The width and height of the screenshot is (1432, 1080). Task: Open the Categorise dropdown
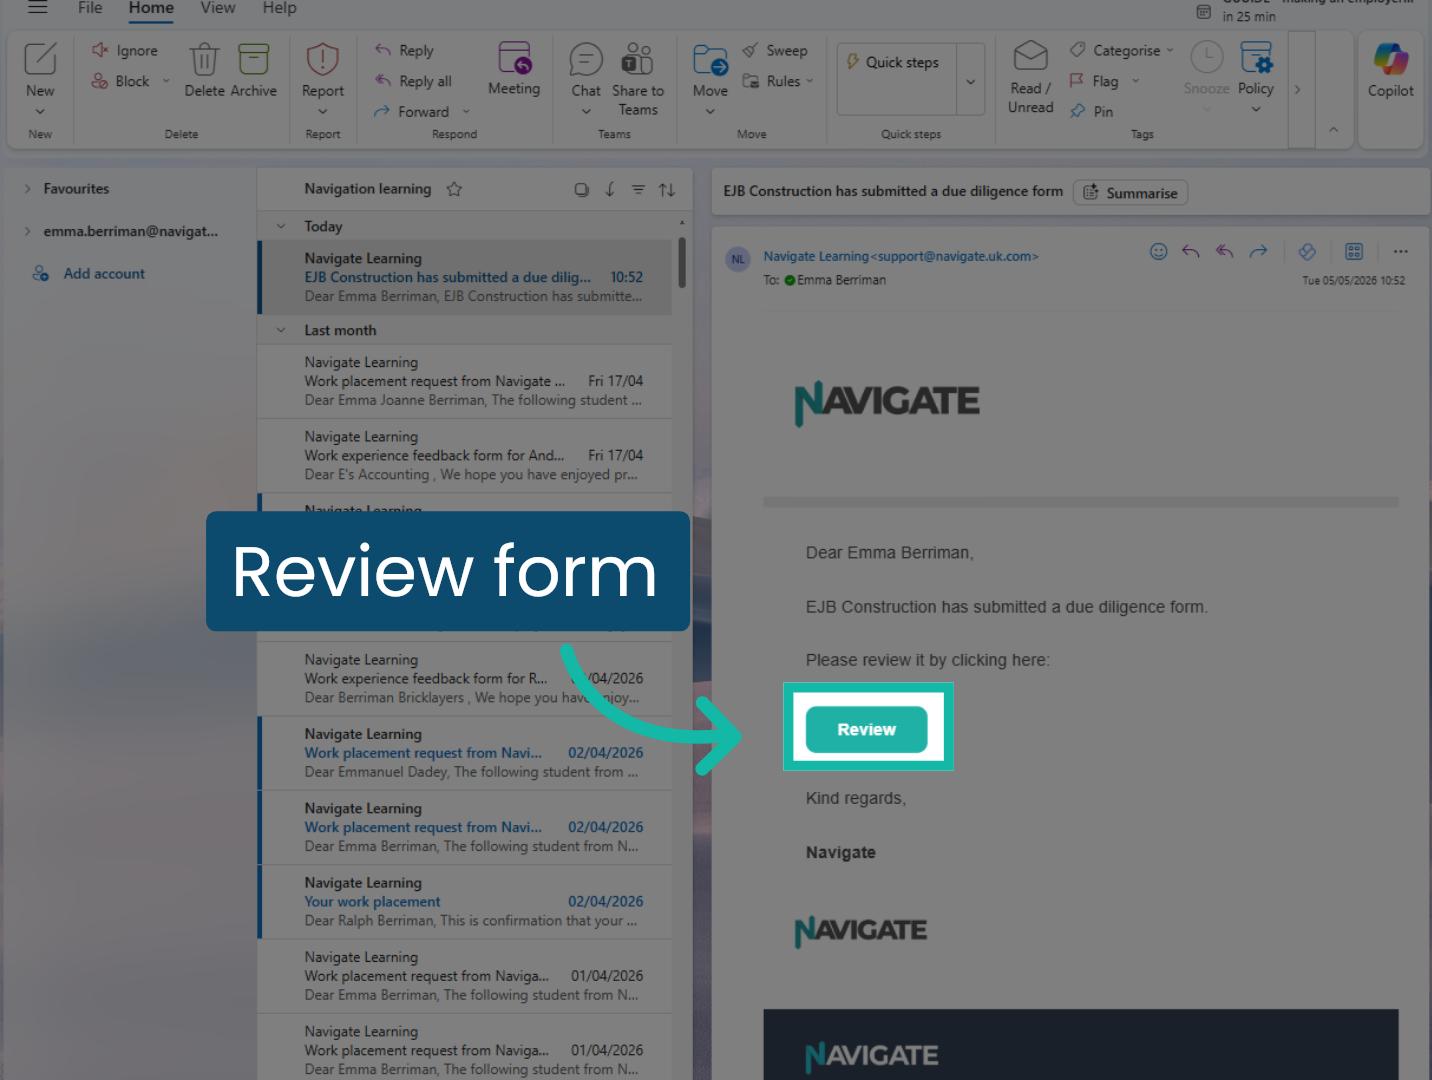click(x=1170, y=50)
